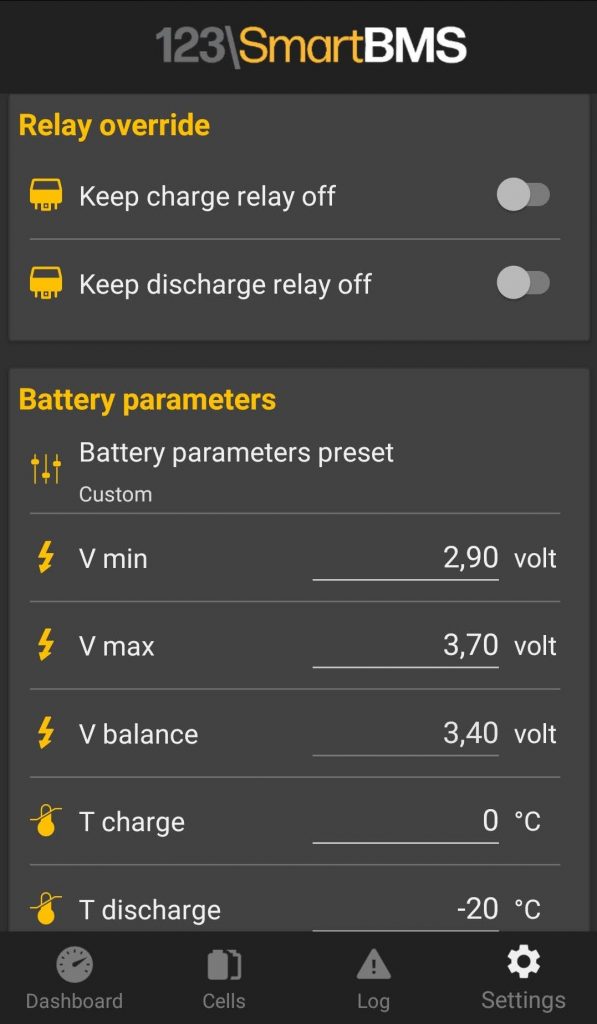Click the V balance lightning bolt icon
This screenshot has width=597, height=1024.
(45, 734)
